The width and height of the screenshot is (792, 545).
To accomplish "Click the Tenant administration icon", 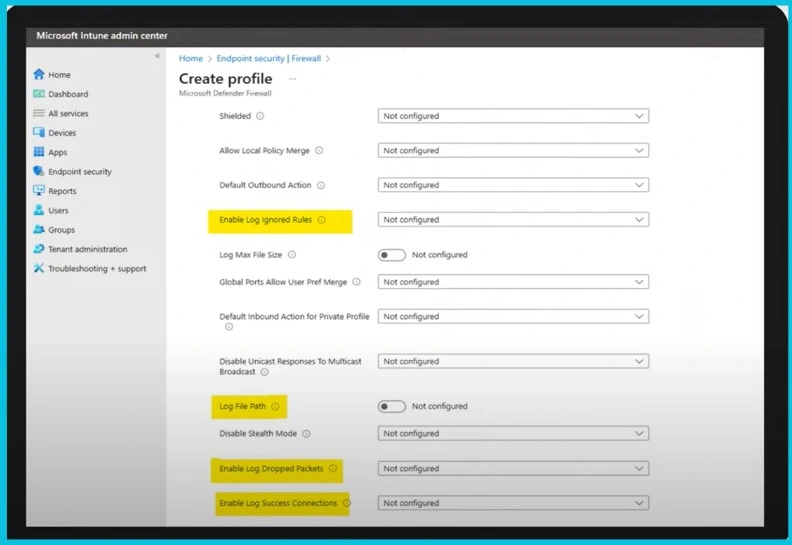I will (39, 249).
